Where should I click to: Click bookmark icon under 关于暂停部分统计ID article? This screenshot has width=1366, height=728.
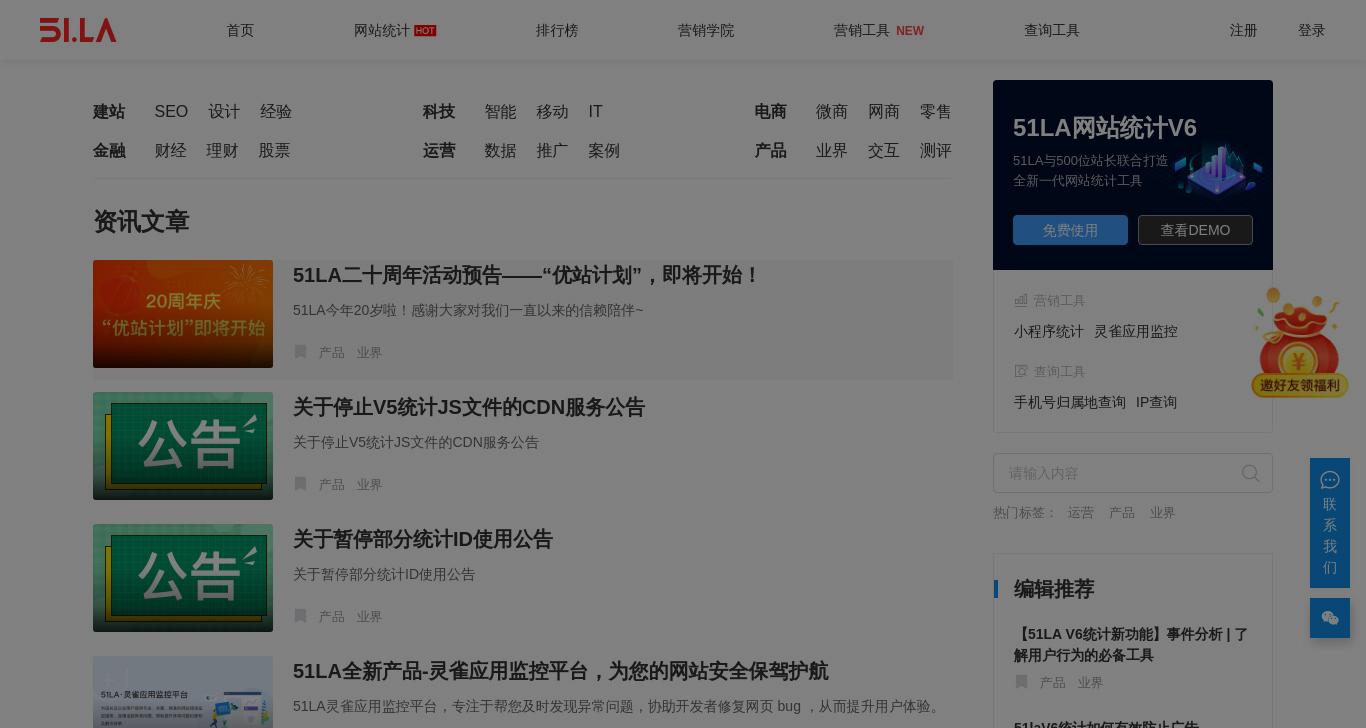pyautogui.click(x=300, y=616)
